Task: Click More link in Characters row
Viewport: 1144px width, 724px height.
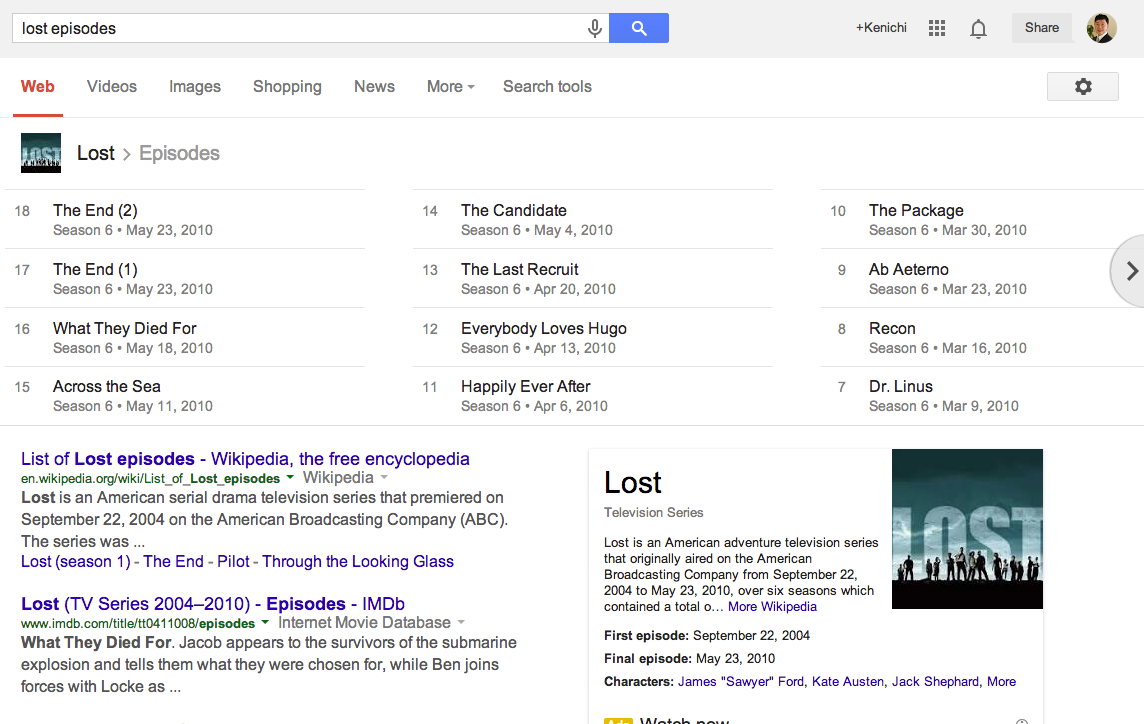Action: [x=1002, y=681]
